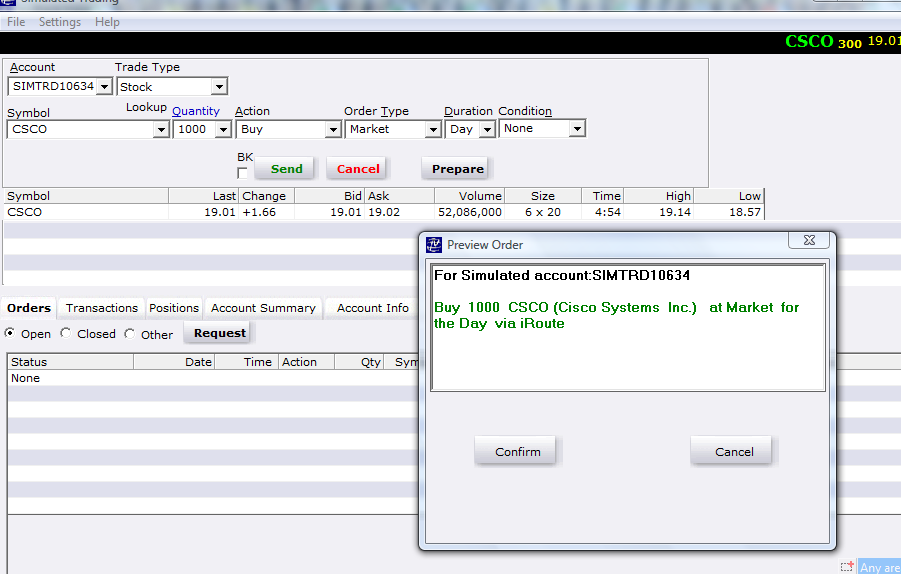Click the Quantity field showing 1000
The height and width of the screenshot is (574, 901).
coord(195,129)
